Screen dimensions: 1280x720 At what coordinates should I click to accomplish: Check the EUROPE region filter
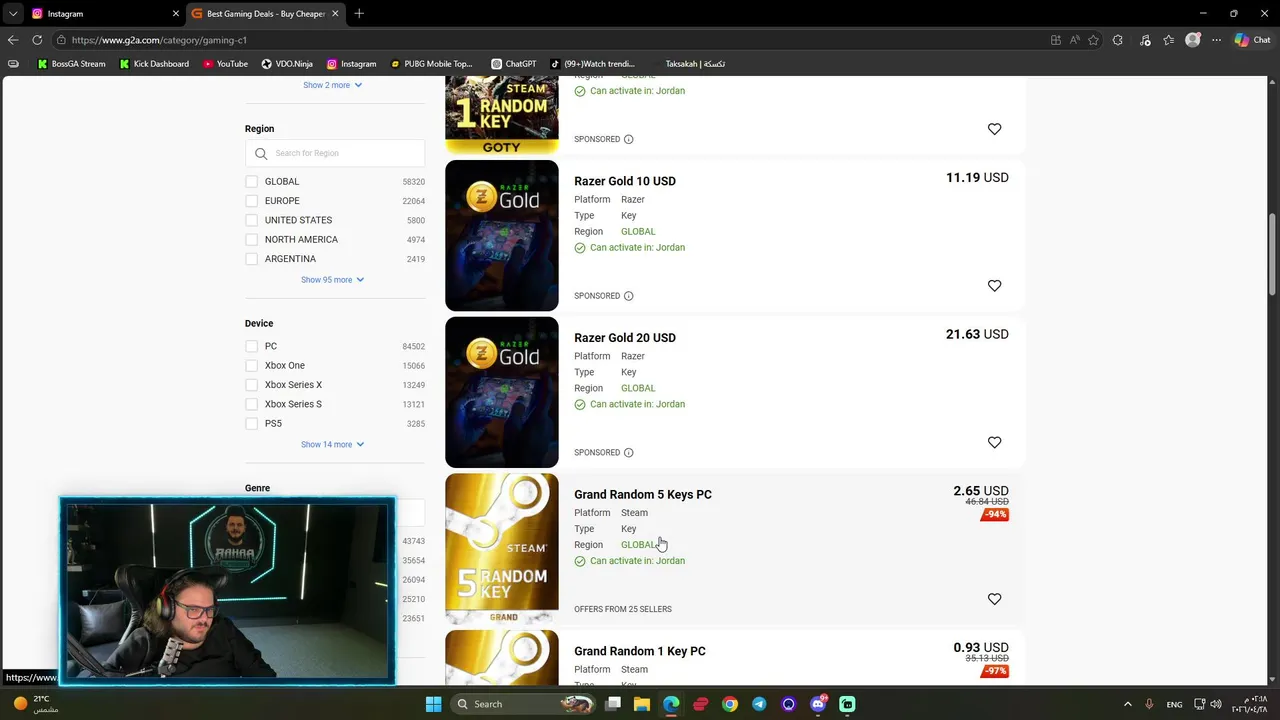click(252, 201)
